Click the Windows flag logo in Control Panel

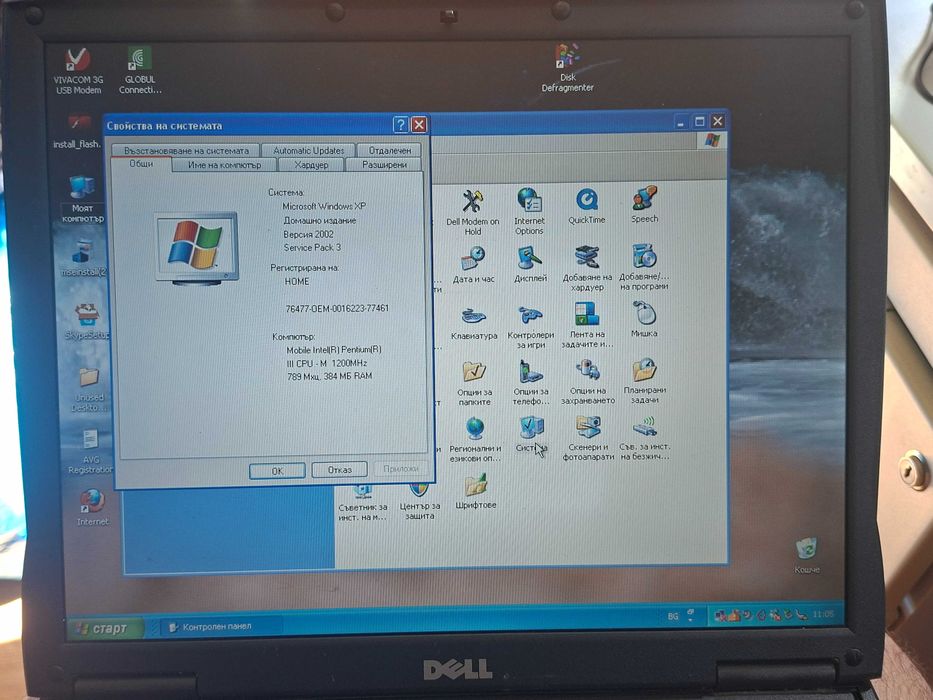click(x=712, y=140)
